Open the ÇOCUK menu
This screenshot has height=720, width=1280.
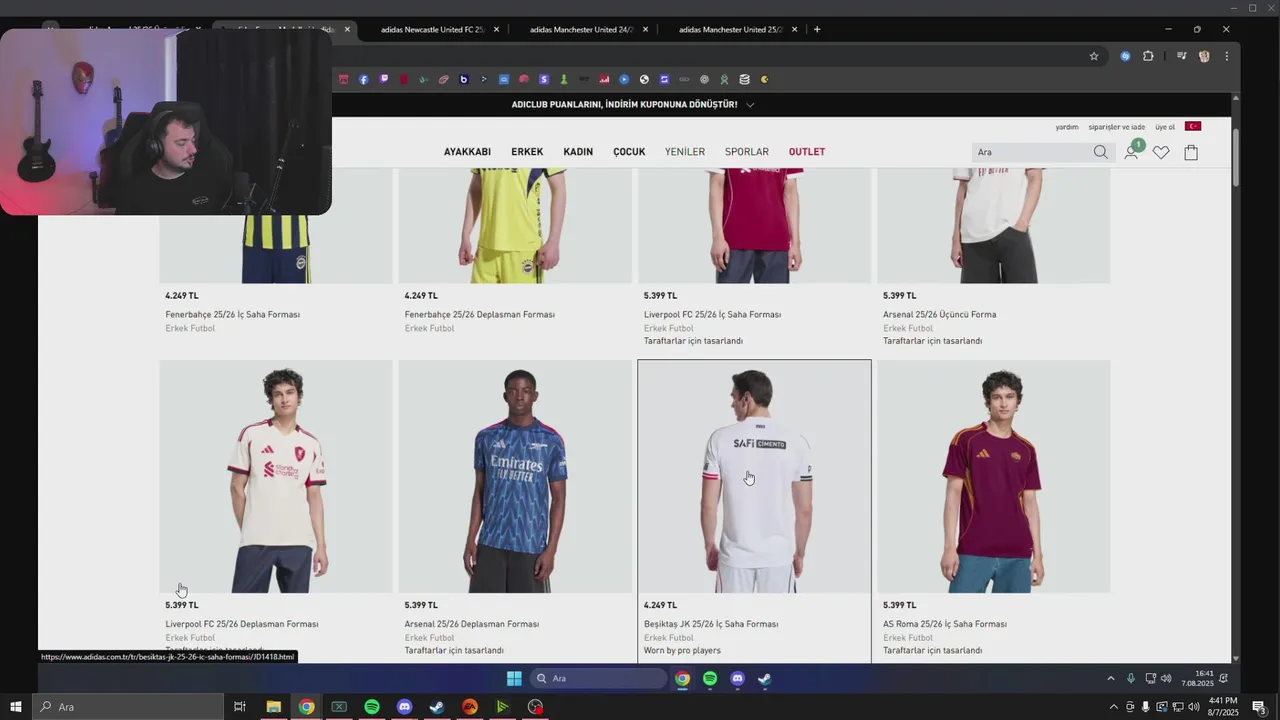pos(629,152)
